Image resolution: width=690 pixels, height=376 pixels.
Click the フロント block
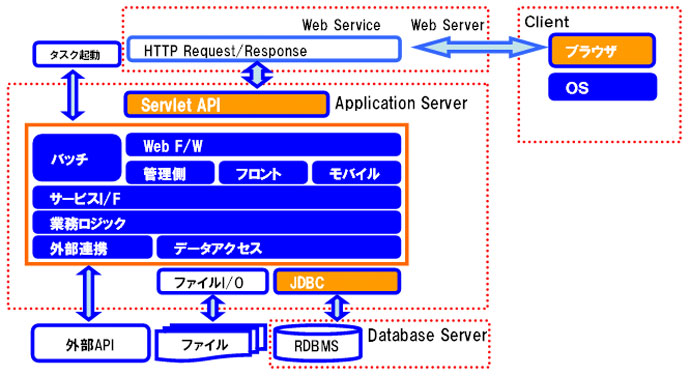[263, 173]
